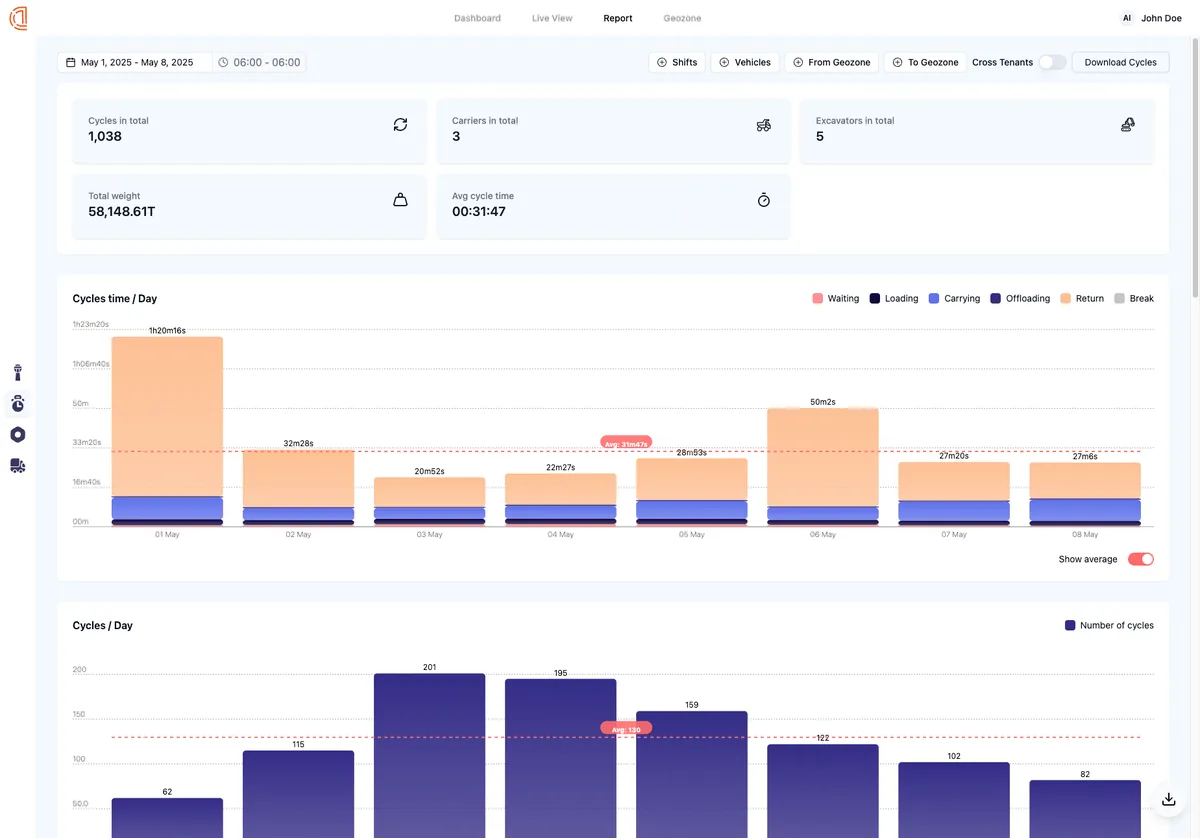Click the Download Cycles button
The image size is (1200, 838).
click(1120, 61)
